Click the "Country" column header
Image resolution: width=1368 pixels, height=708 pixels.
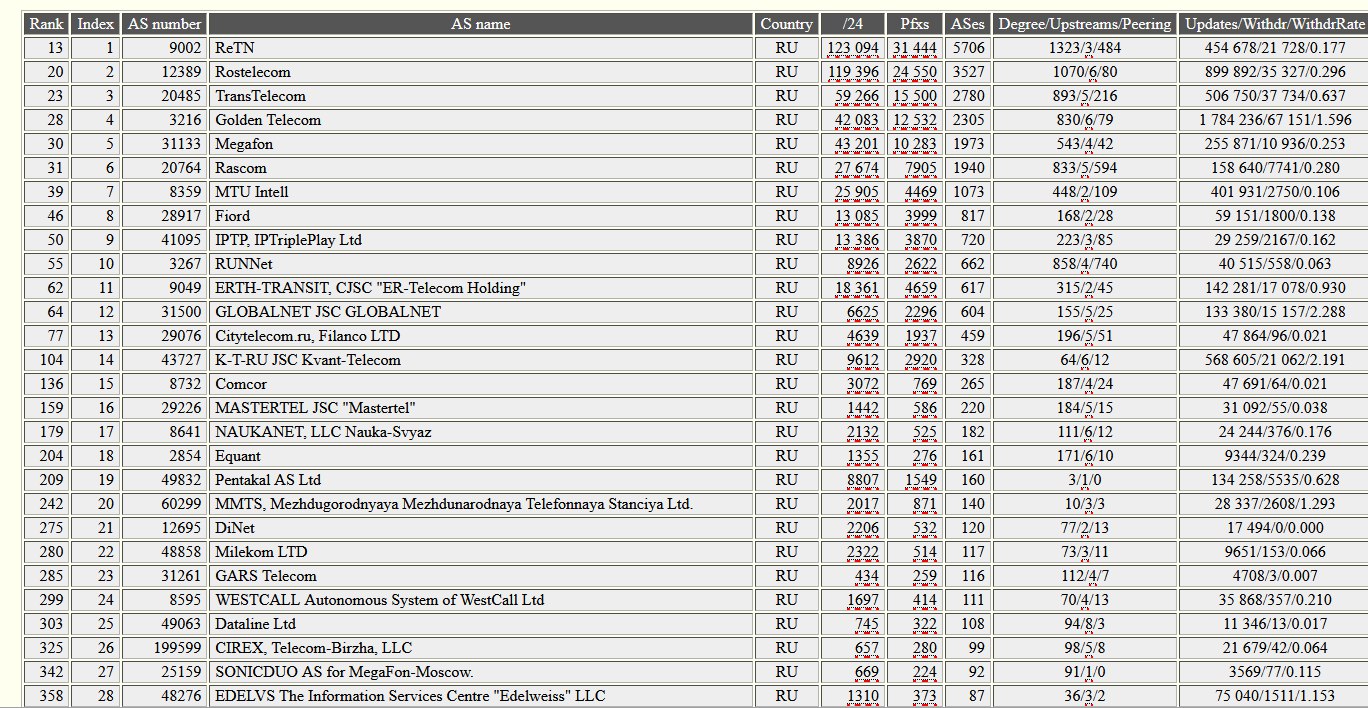click(x=786, y=24)
